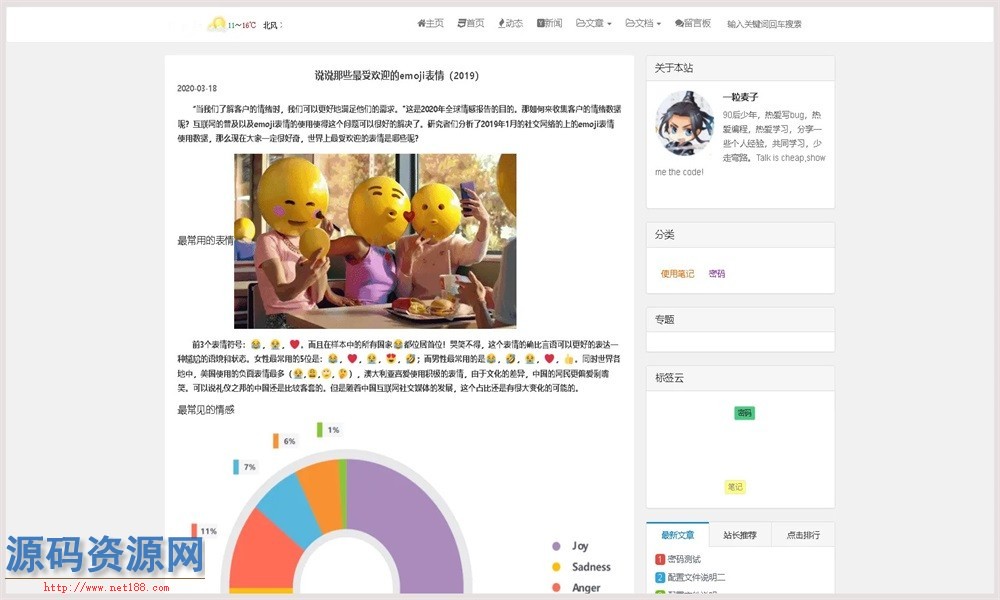
Task: Open the 主页 home nav link
Action: [430, 24]
